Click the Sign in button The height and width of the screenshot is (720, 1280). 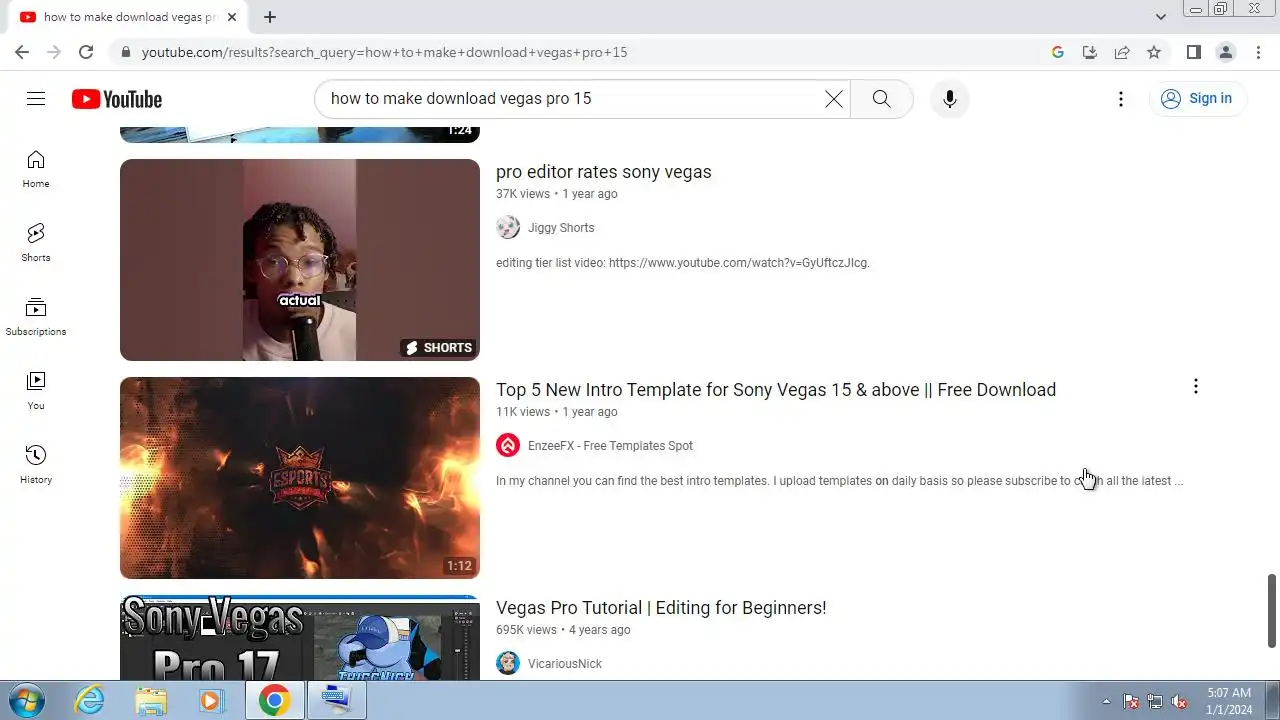(x=1196, y=98)
